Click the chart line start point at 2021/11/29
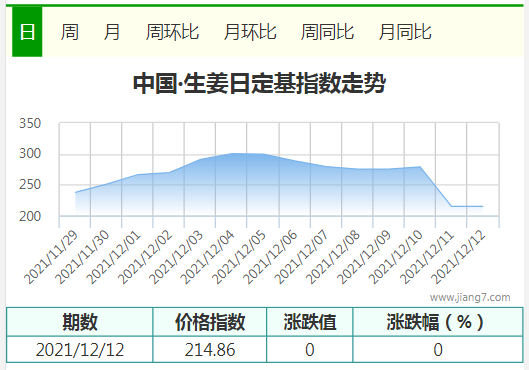The width and height of the screenshot is (529, 370). point(75,193)
